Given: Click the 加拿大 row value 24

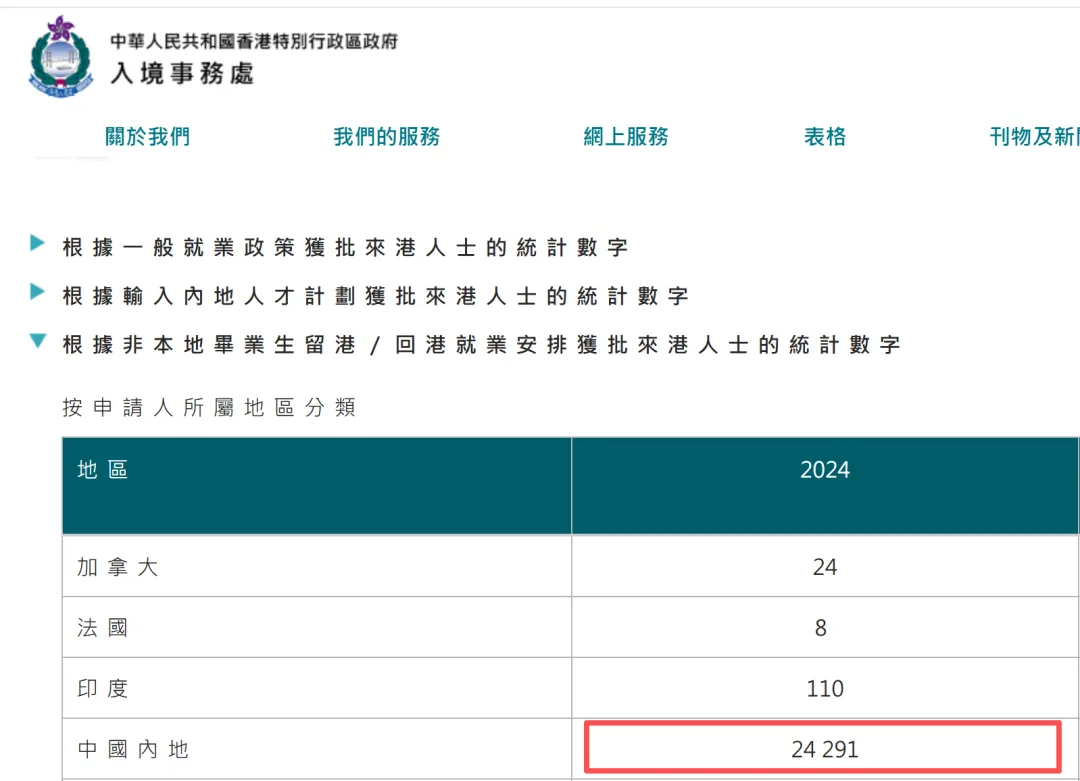Looking at the screenshot, I should 821,567.
